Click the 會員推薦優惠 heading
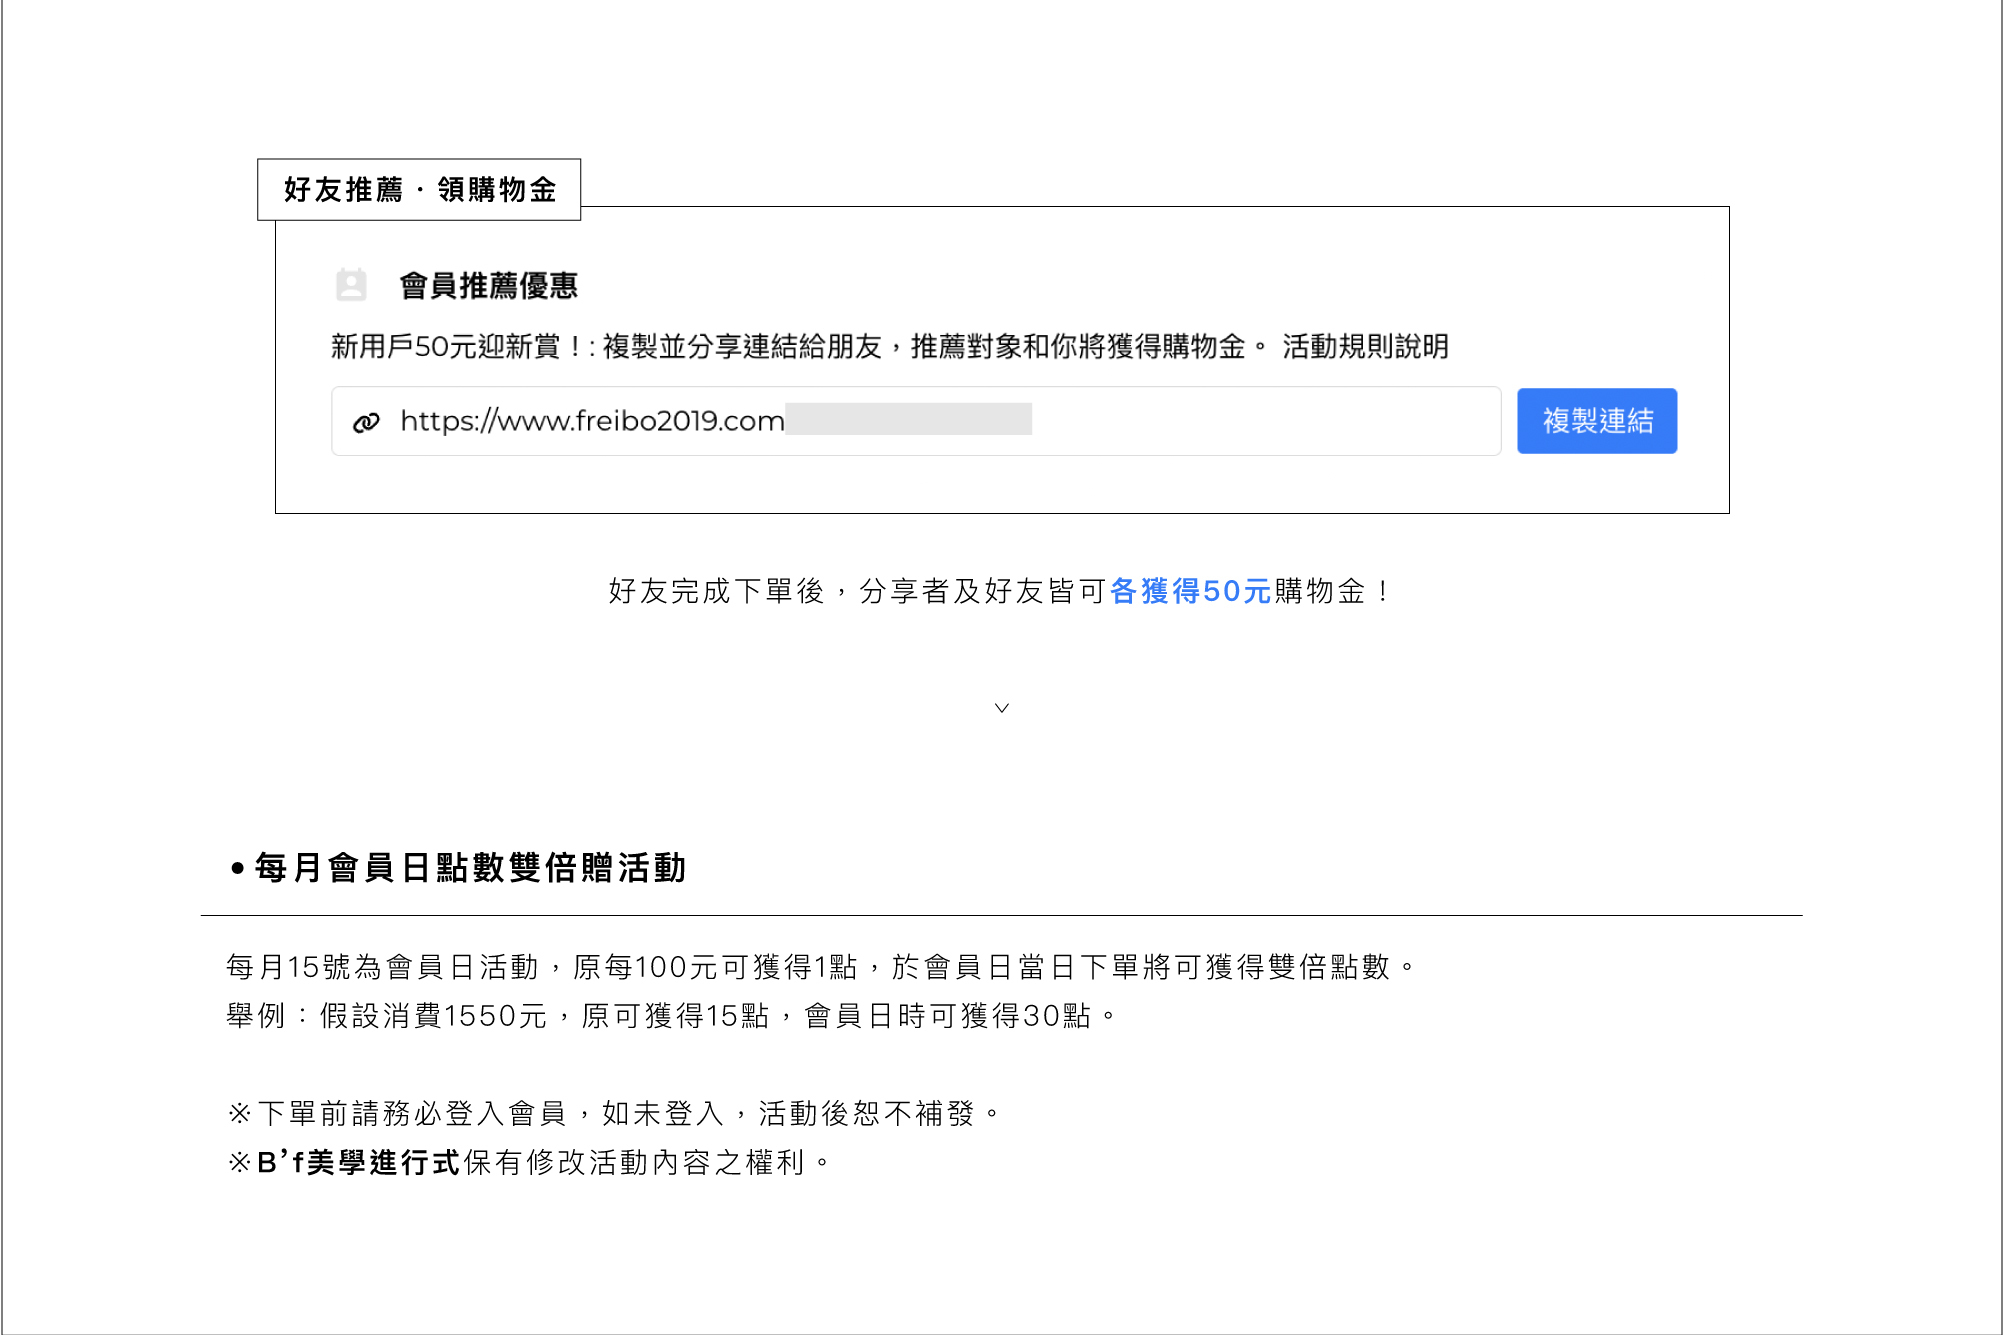This screenshot has height=1335, width=2005. 488,286
